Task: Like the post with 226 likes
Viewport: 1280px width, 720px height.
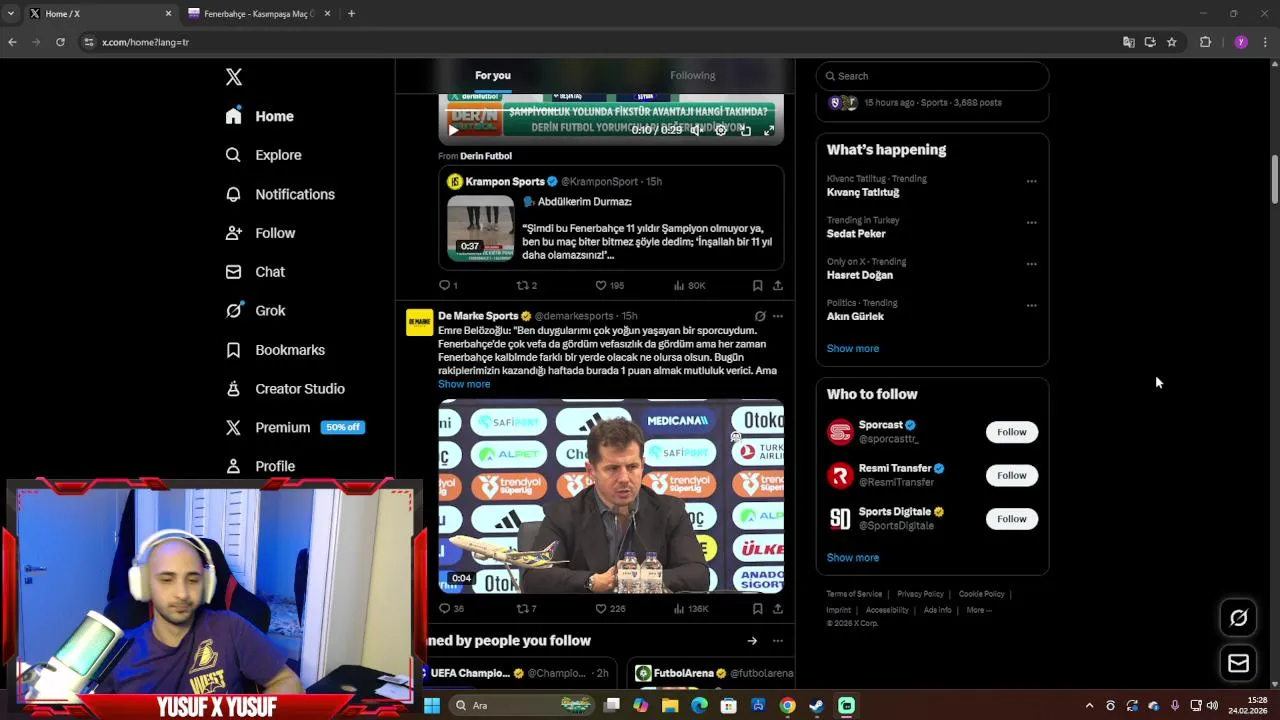Action: click(609, 608)
